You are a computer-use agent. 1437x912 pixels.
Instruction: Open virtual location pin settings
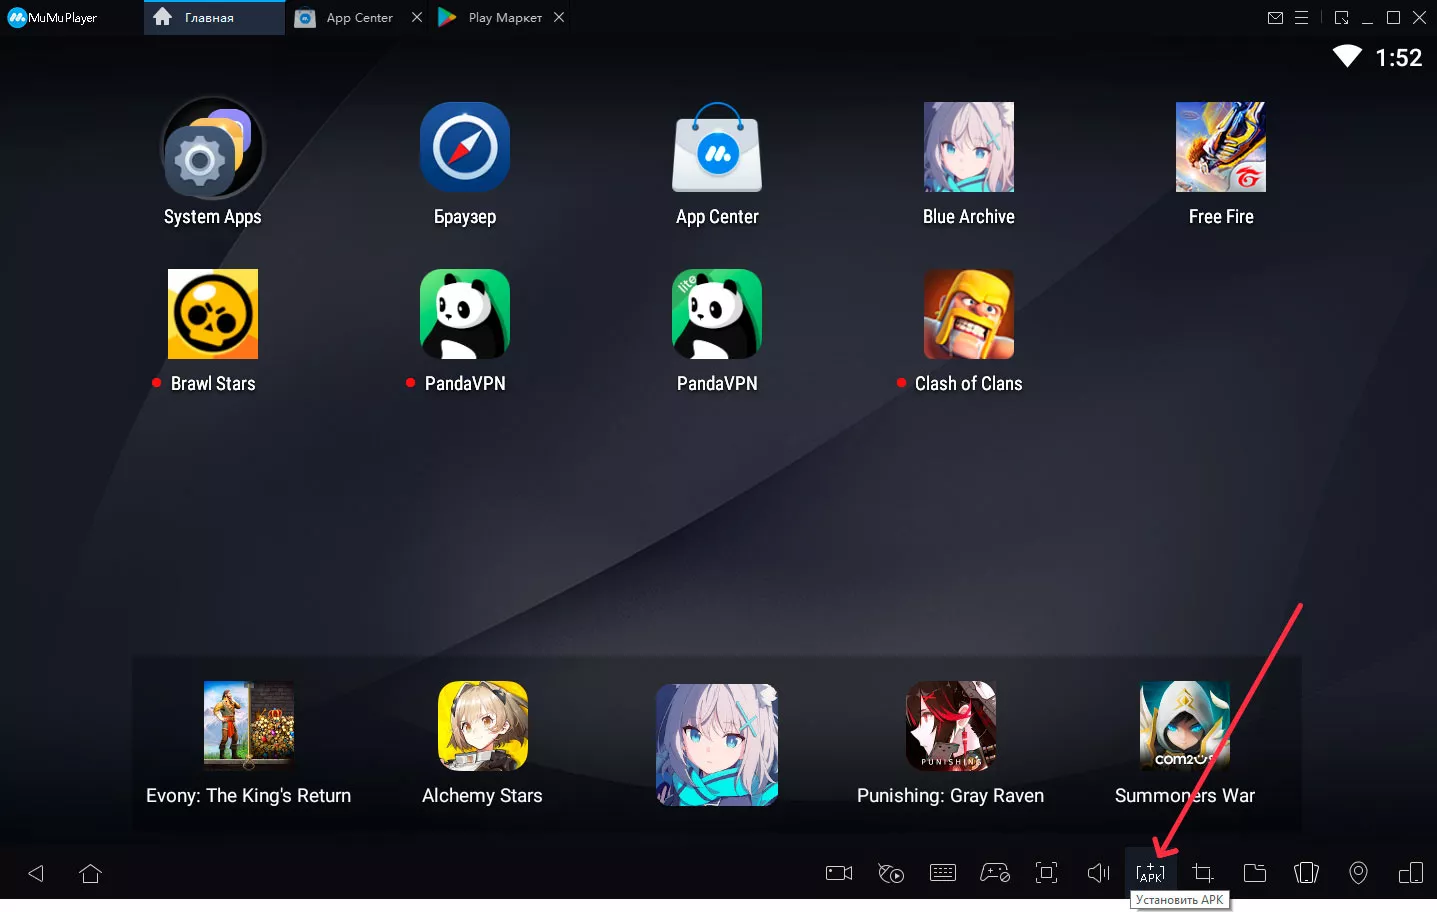(1359, 873)
